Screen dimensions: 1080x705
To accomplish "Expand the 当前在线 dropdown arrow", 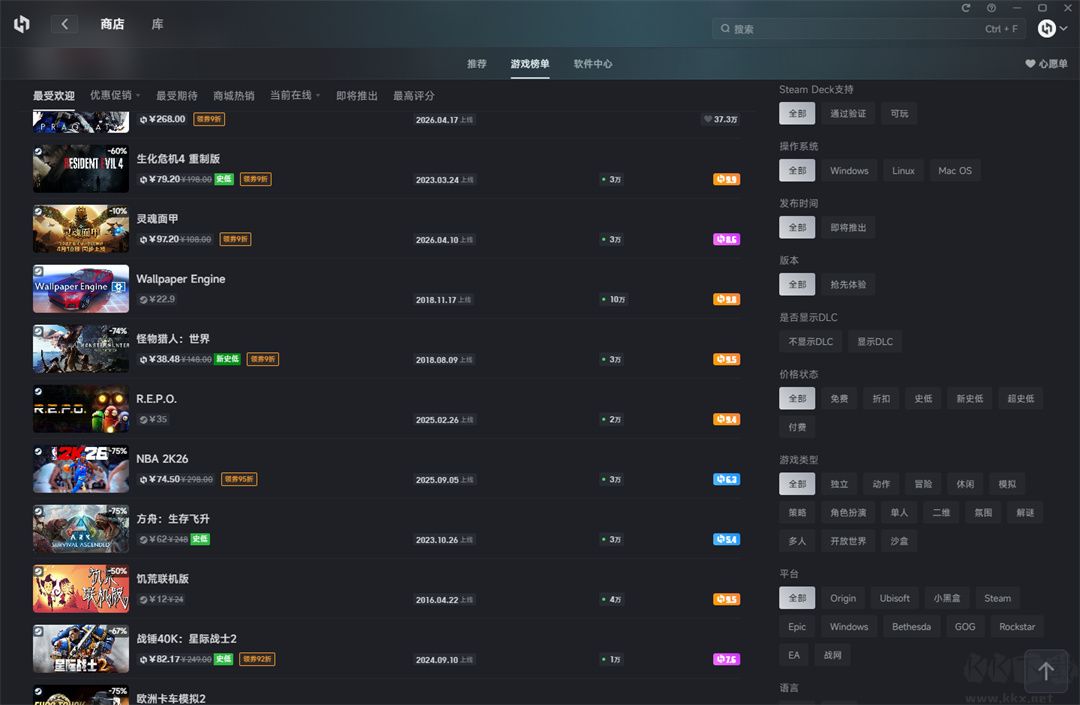I will pos(318,95).
